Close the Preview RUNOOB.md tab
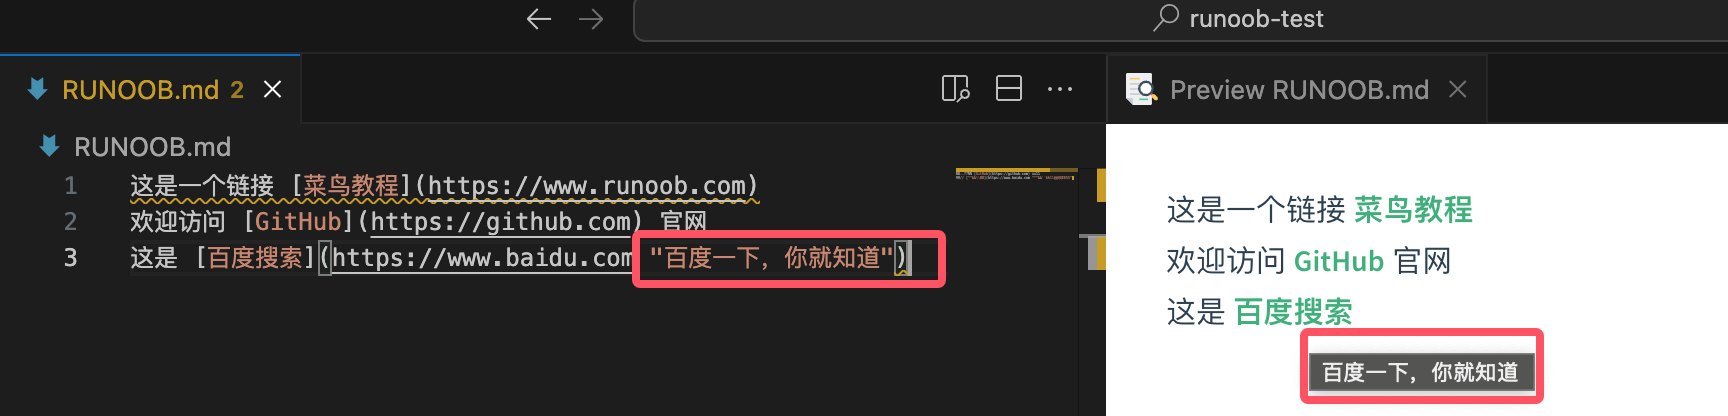Image resolution: width=1728 pixels, height=416 pixels. tap(1458, 89)
